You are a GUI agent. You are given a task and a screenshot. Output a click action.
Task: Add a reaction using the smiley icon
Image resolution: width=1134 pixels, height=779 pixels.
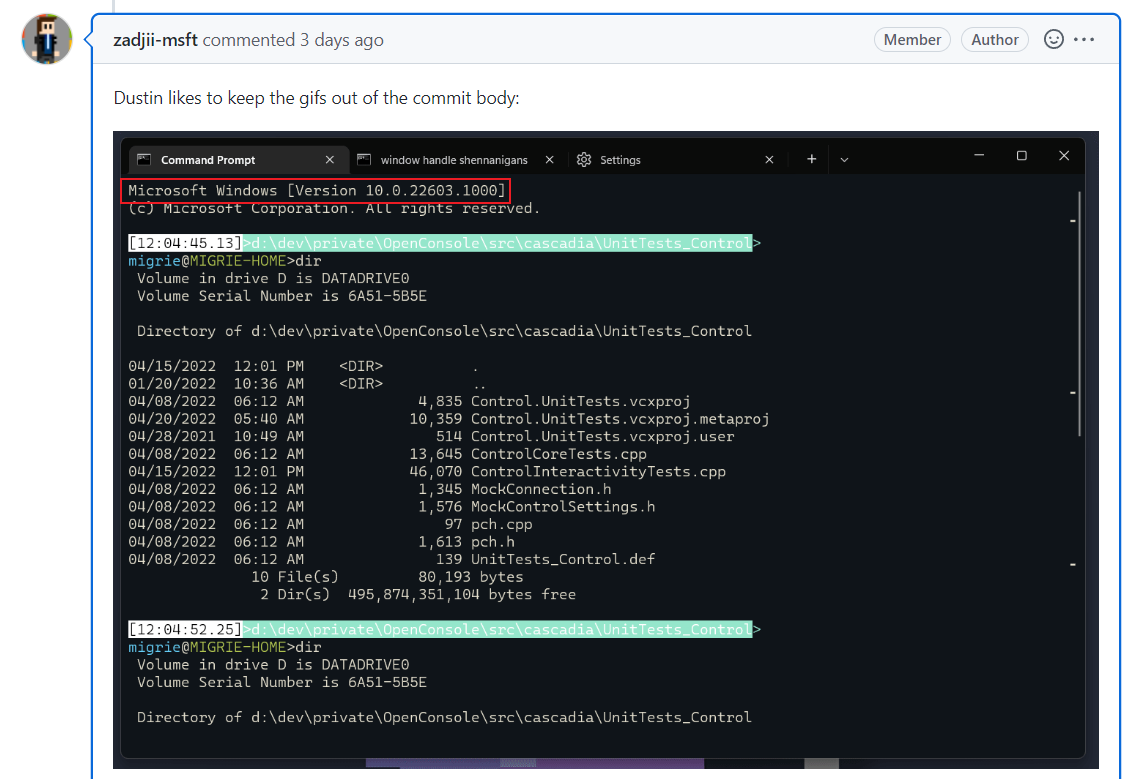click(x=1053, y=39)
